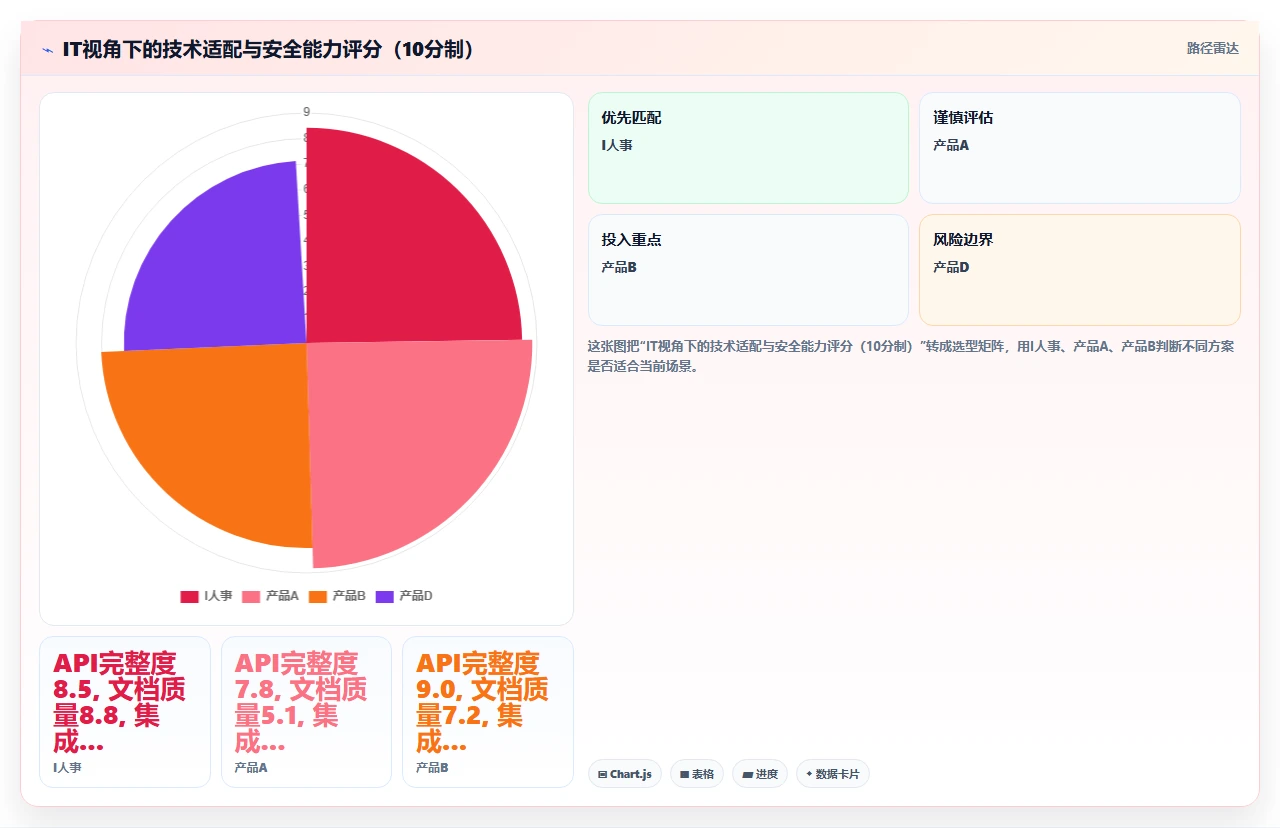Click the 产品D legend label text

point(416,596)
